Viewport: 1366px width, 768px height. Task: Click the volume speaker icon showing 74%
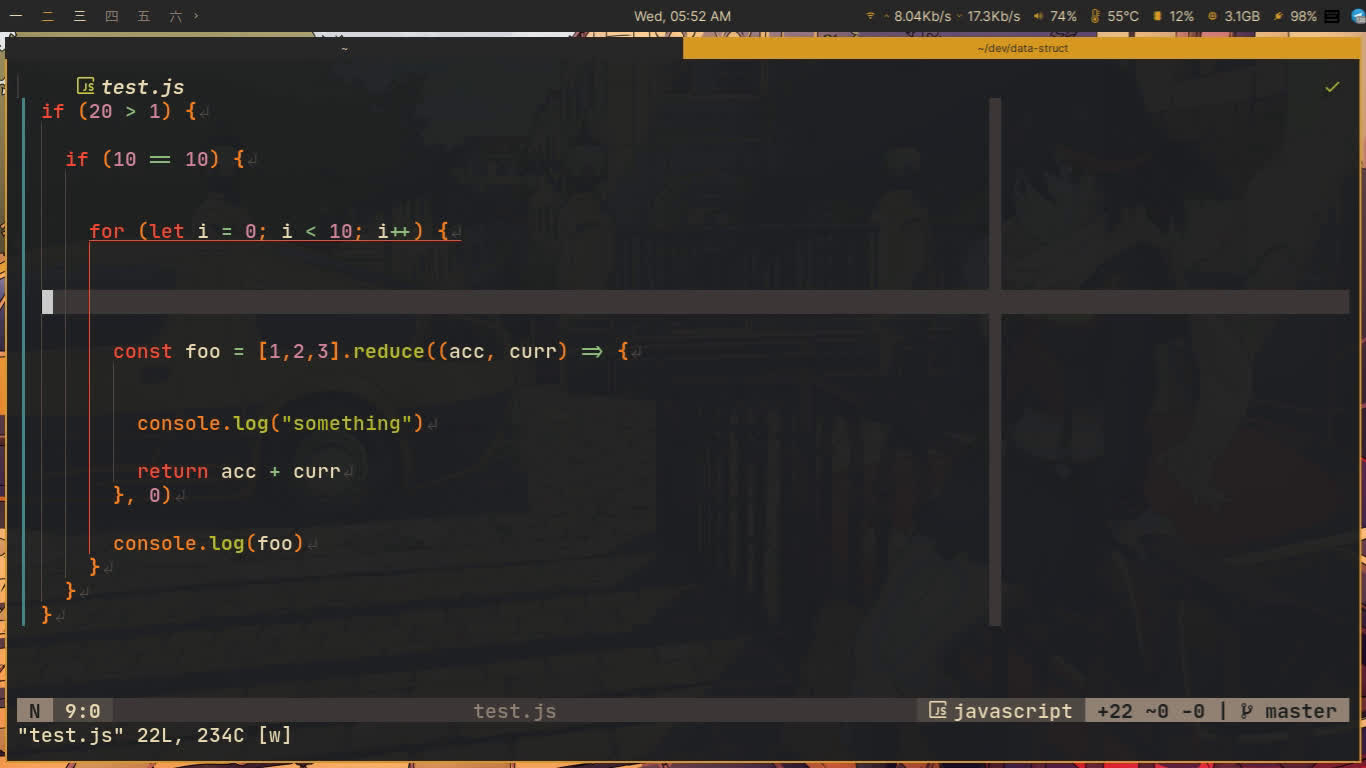pyautogui.click(x=1038, y=16)
